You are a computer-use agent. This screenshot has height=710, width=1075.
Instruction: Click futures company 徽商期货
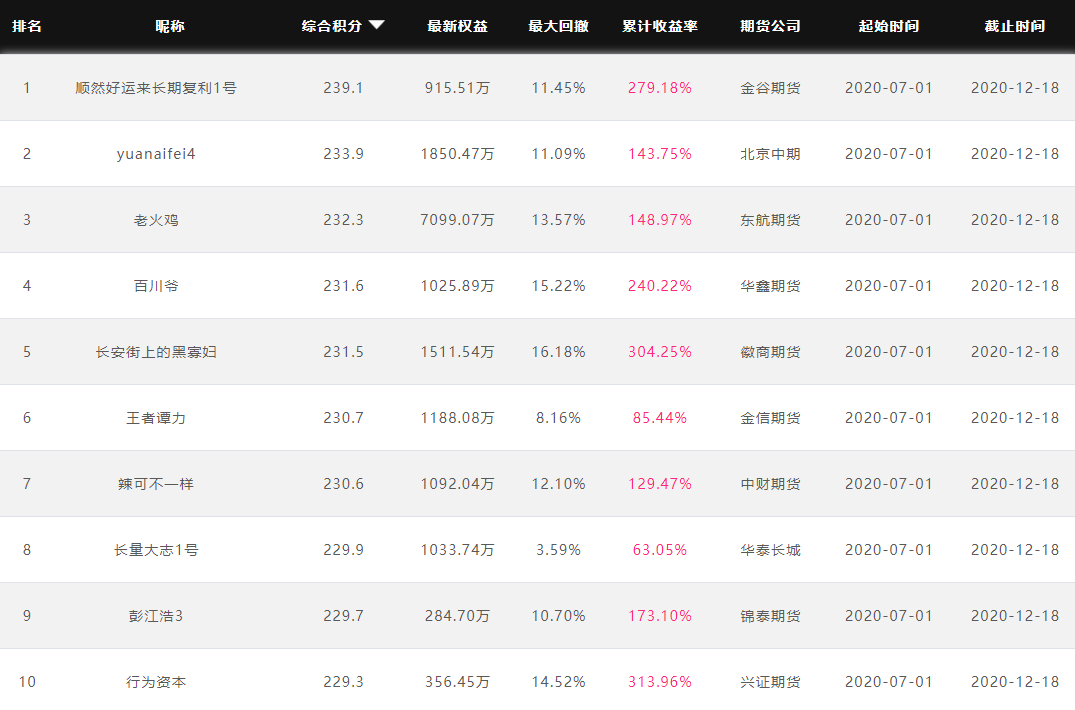(x=771, y=352)
